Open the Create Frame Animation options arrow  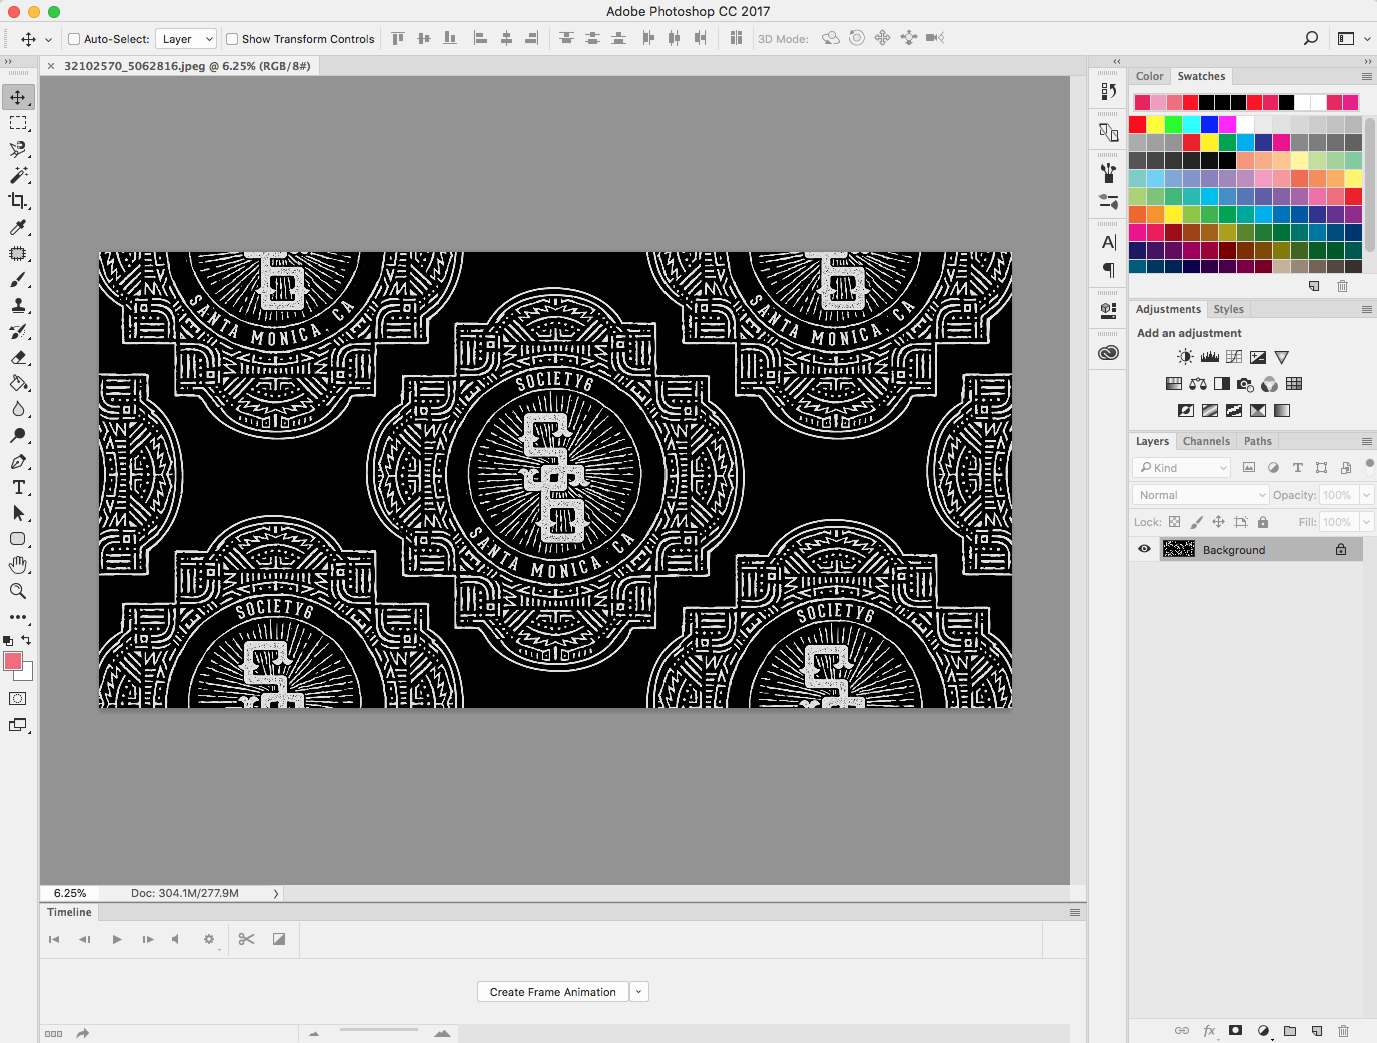[x=638, y=992]
